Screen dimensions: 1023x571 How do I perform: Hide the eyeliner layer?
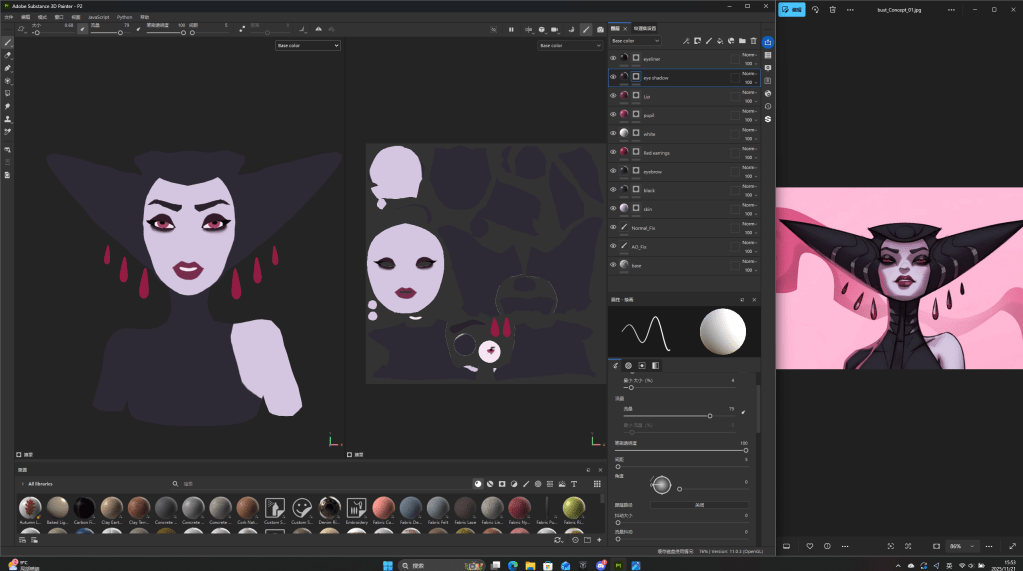613,59
